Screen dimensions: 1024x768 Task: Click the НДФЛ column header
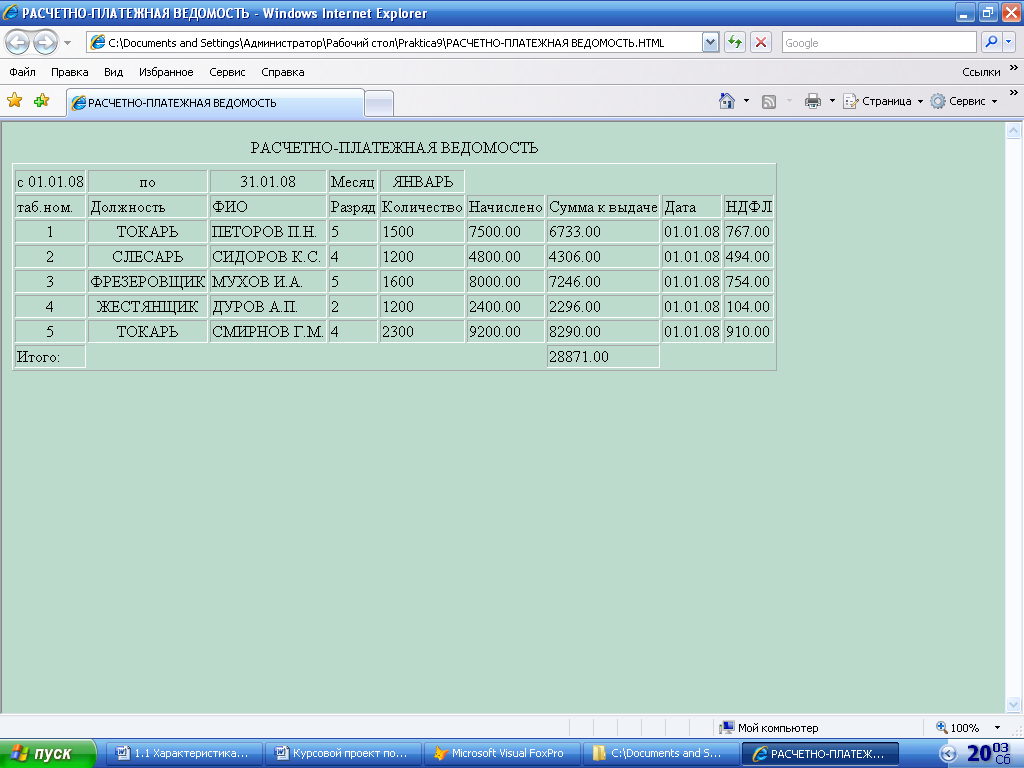tap(748, 207)
